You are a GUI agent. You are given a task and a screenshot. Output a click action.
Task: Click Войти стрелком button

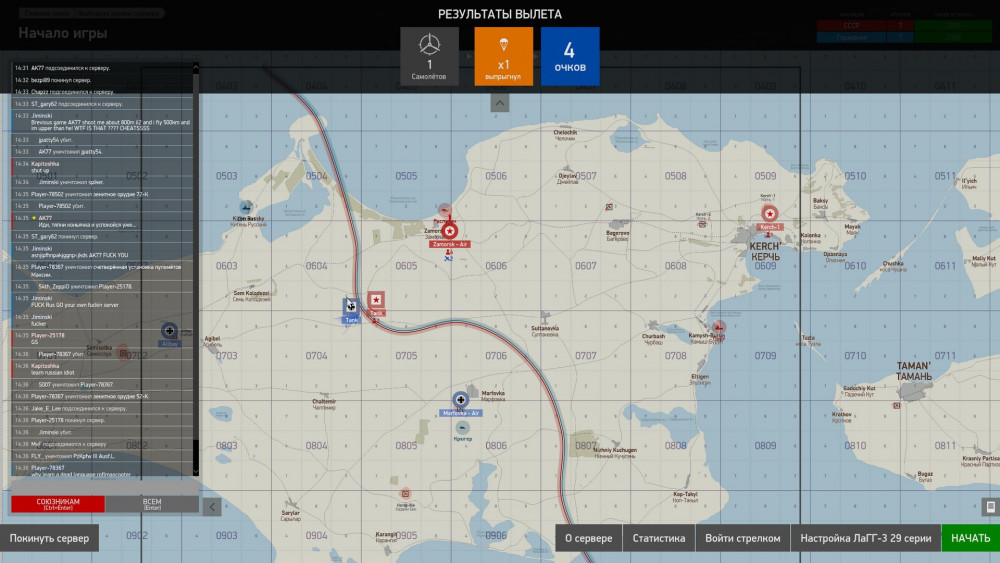click(x=742, y=538)
